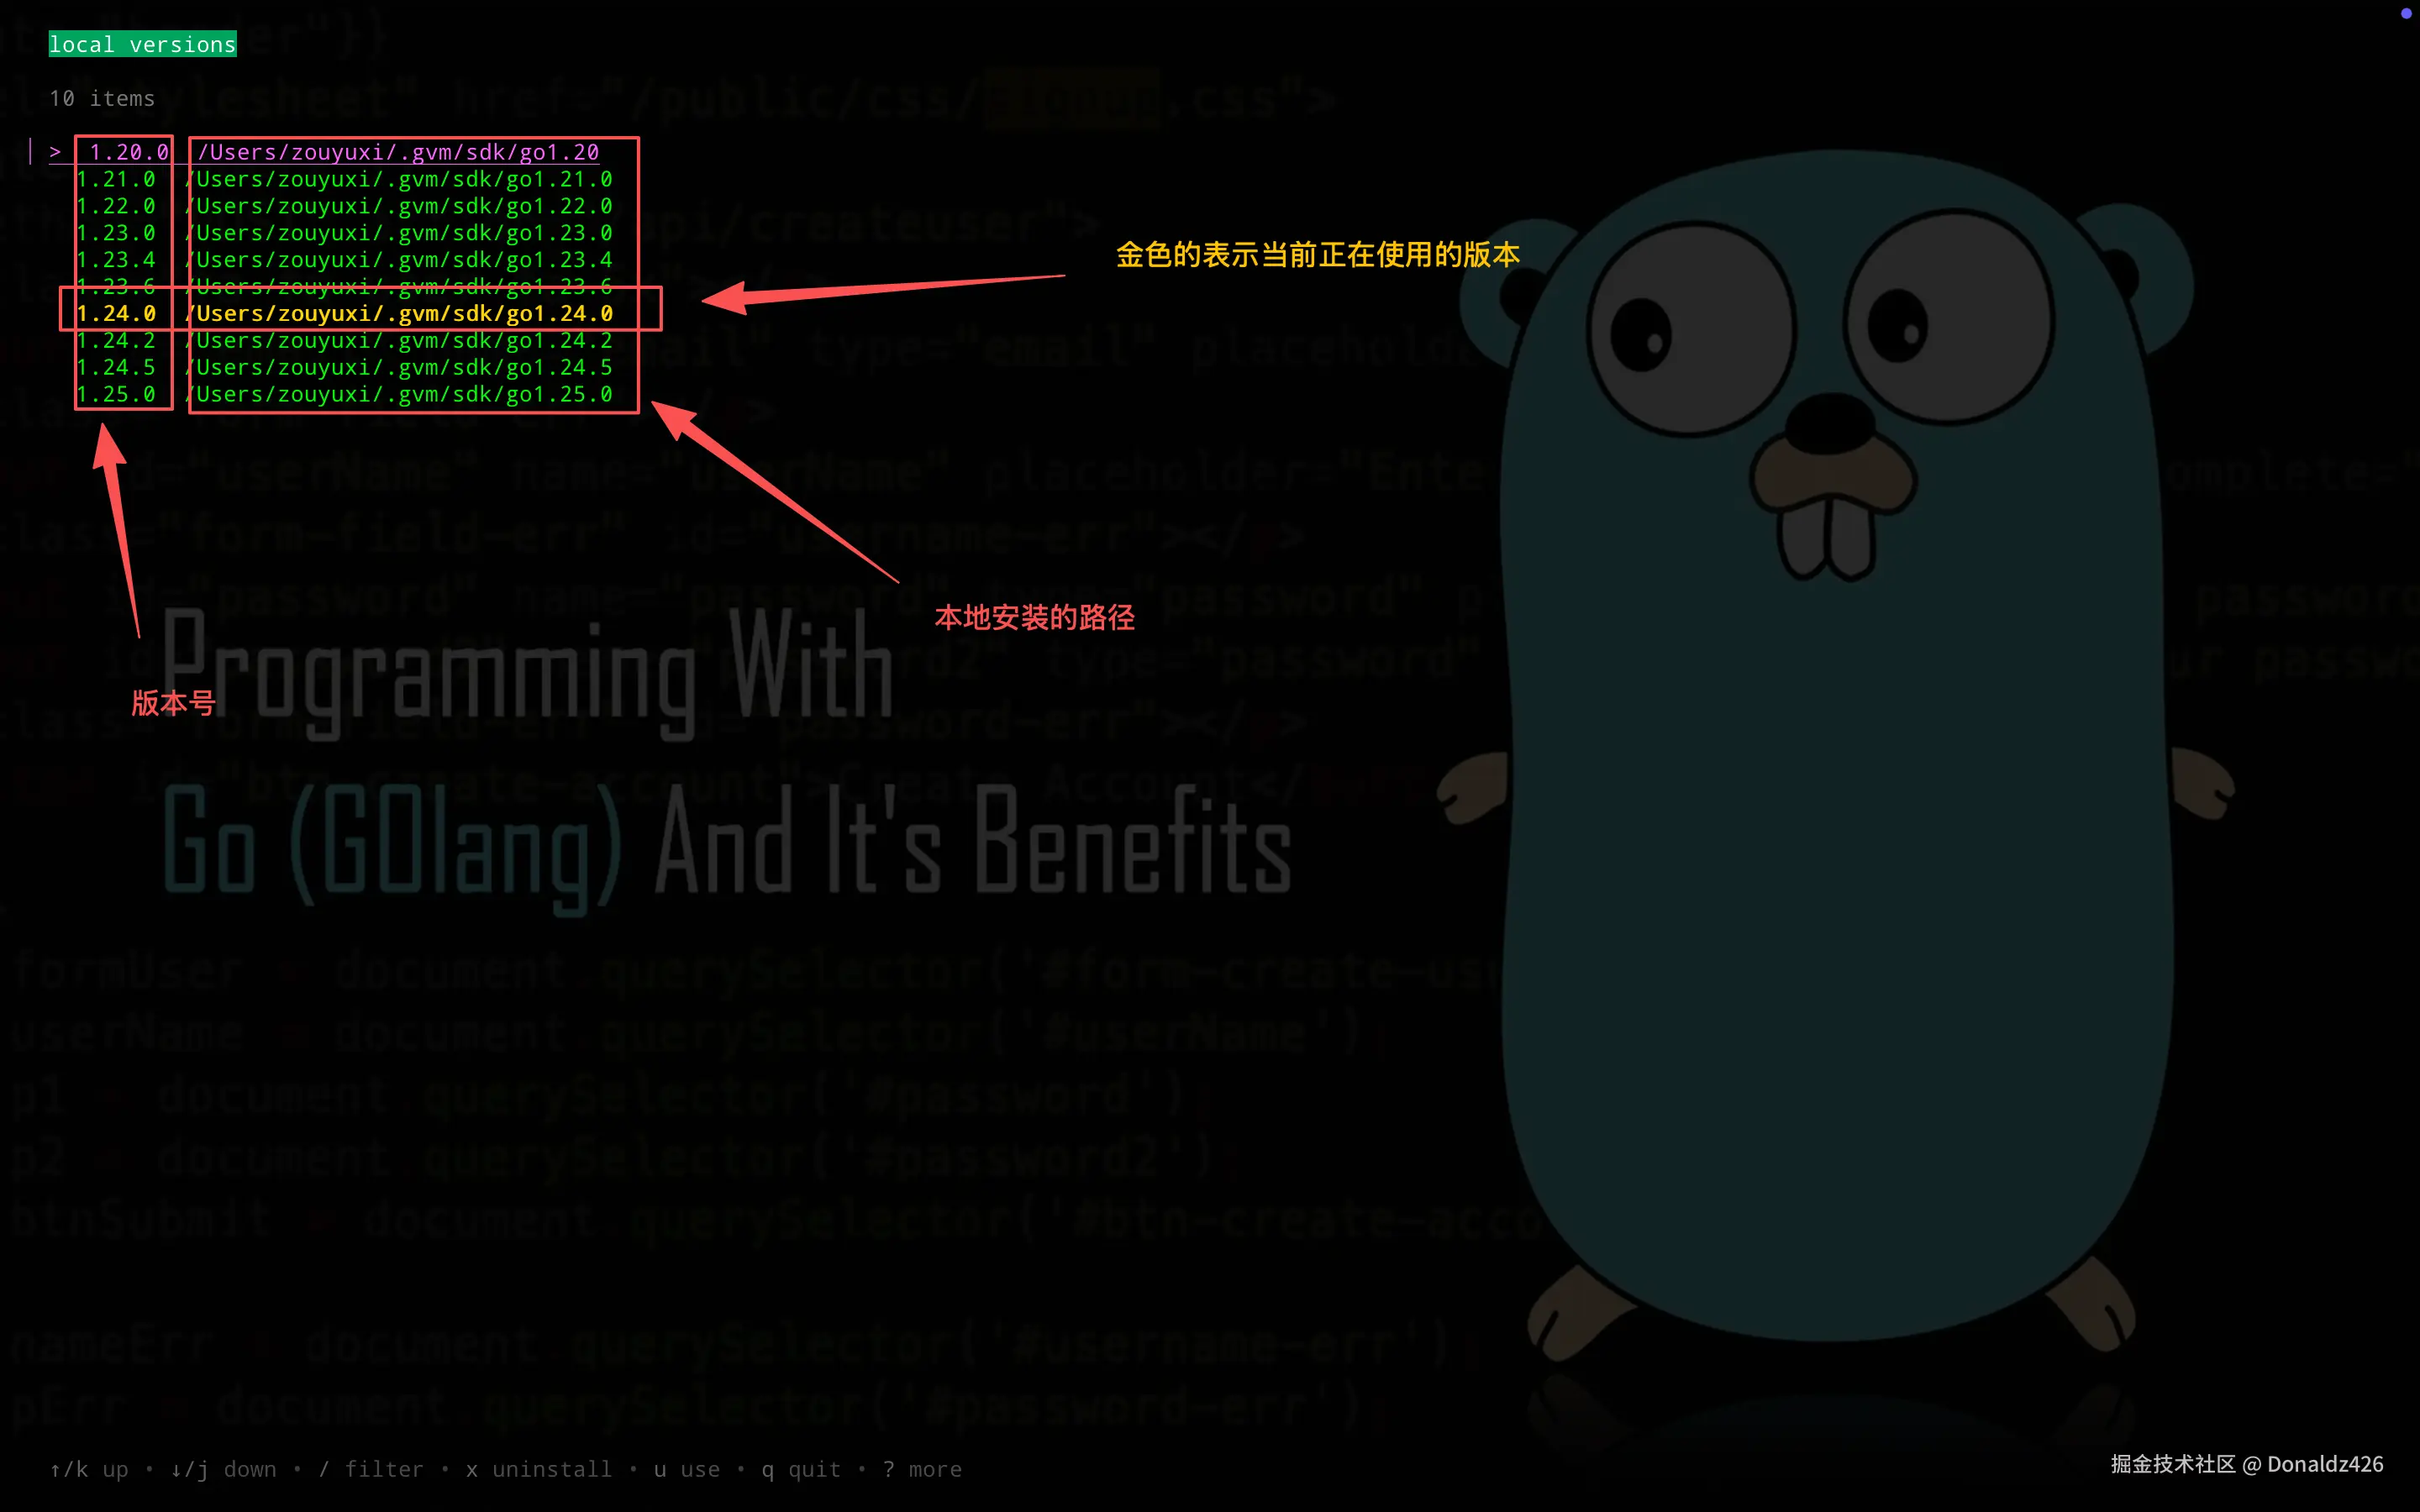2420x1512 pixels.
Task: Click the 'q quit' help hint
Action: click(801, 1469)
